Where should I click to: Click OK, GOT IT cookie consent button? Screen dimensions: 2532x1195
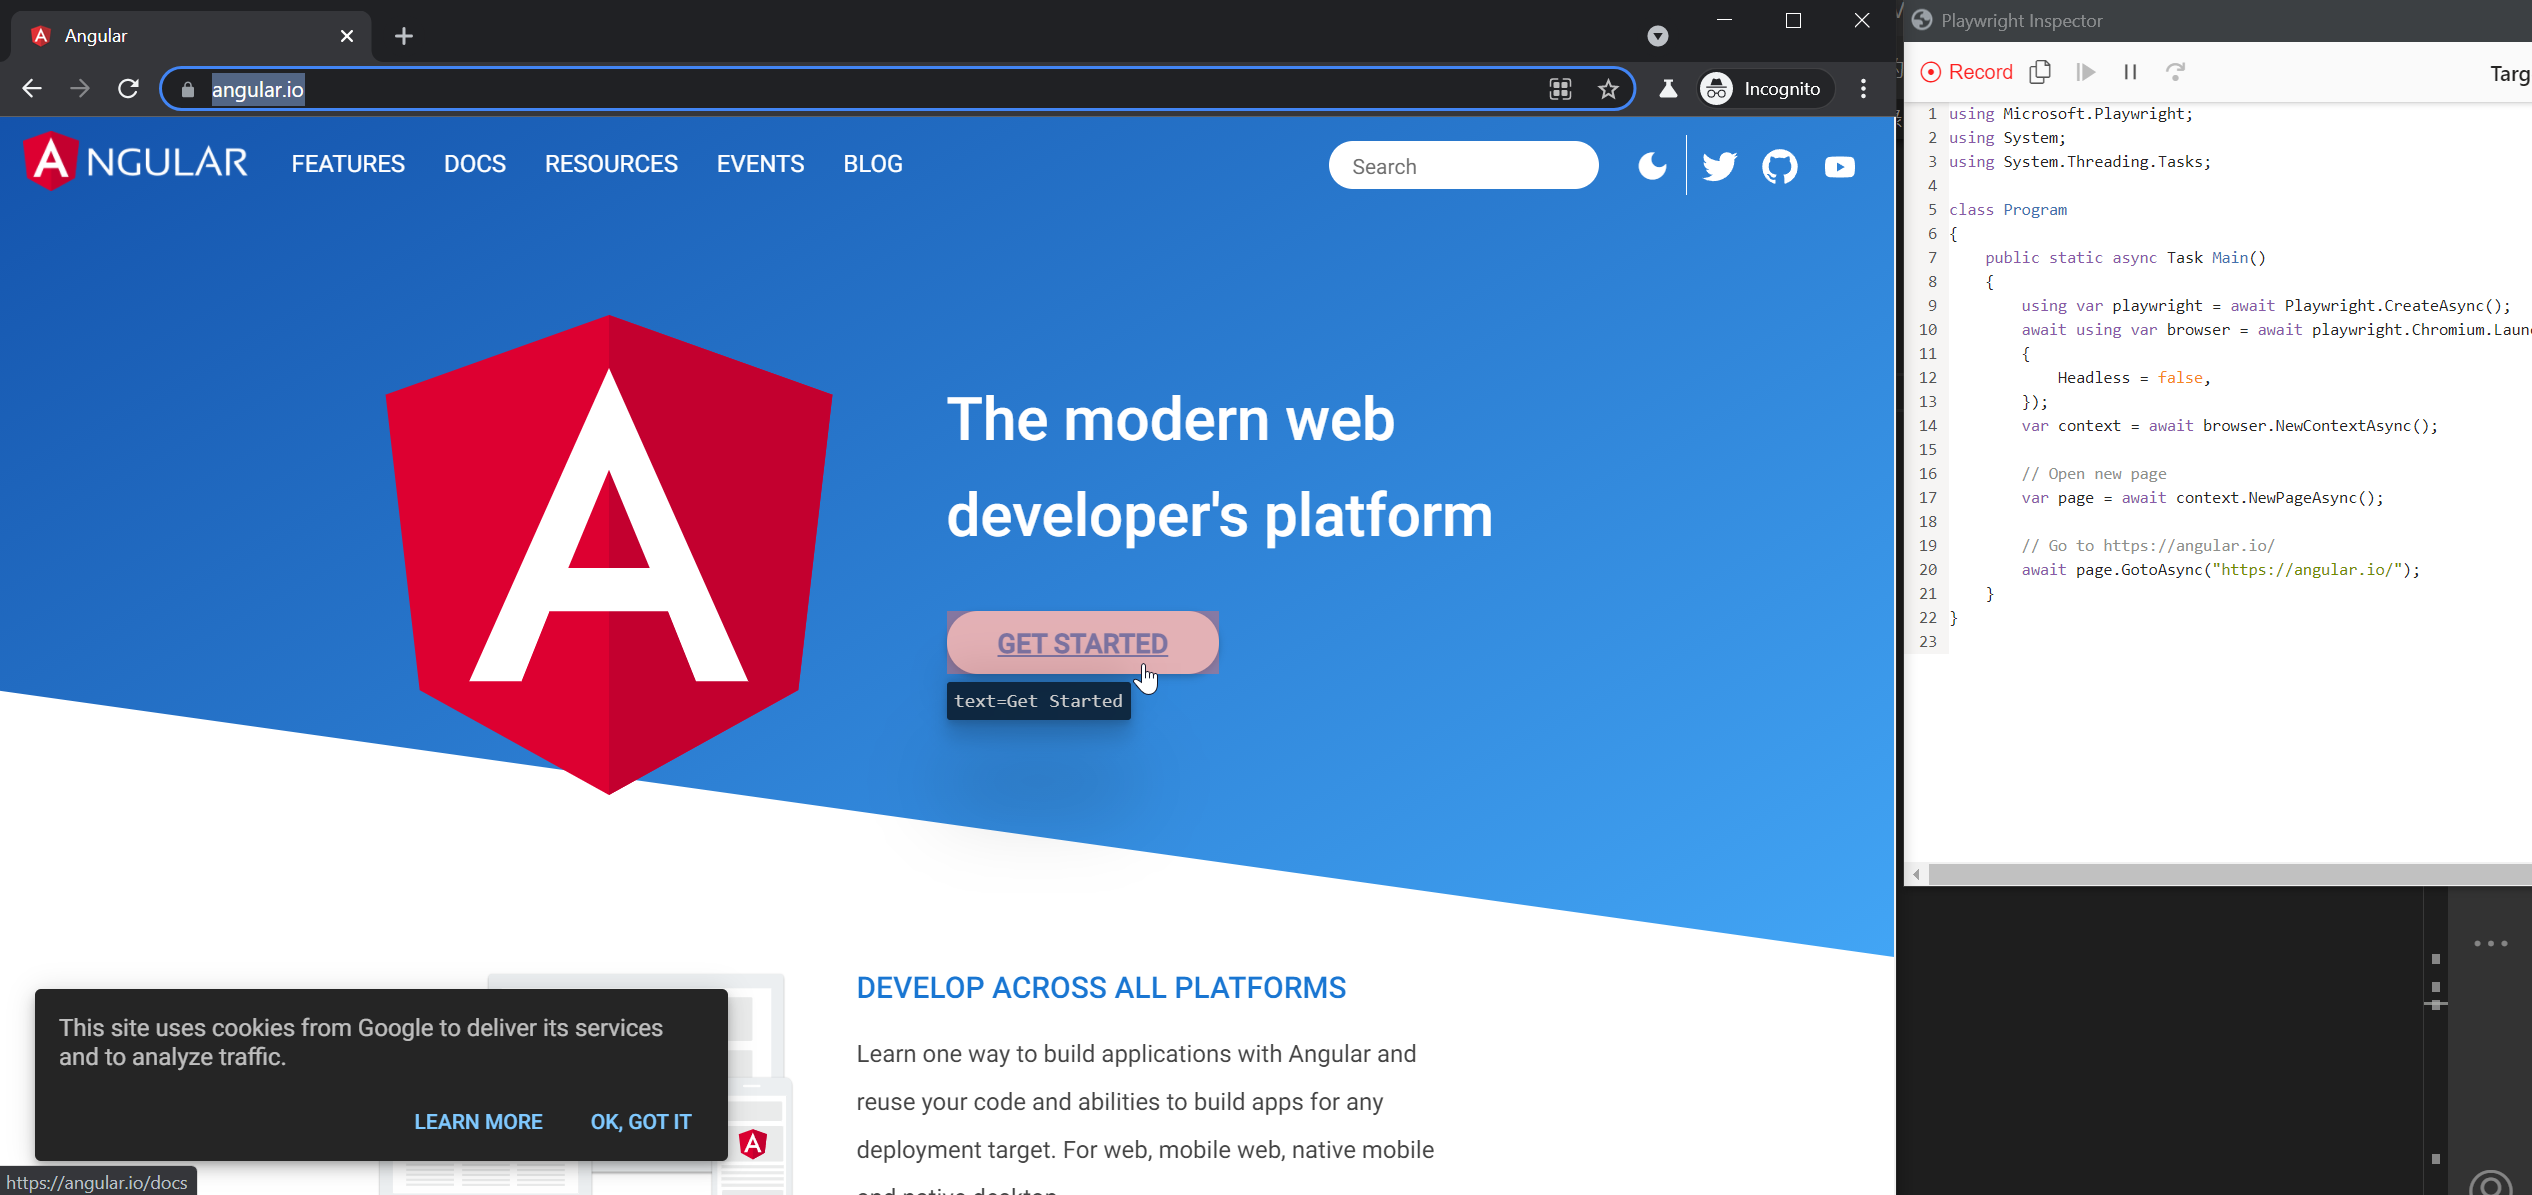click(641, 1121)
